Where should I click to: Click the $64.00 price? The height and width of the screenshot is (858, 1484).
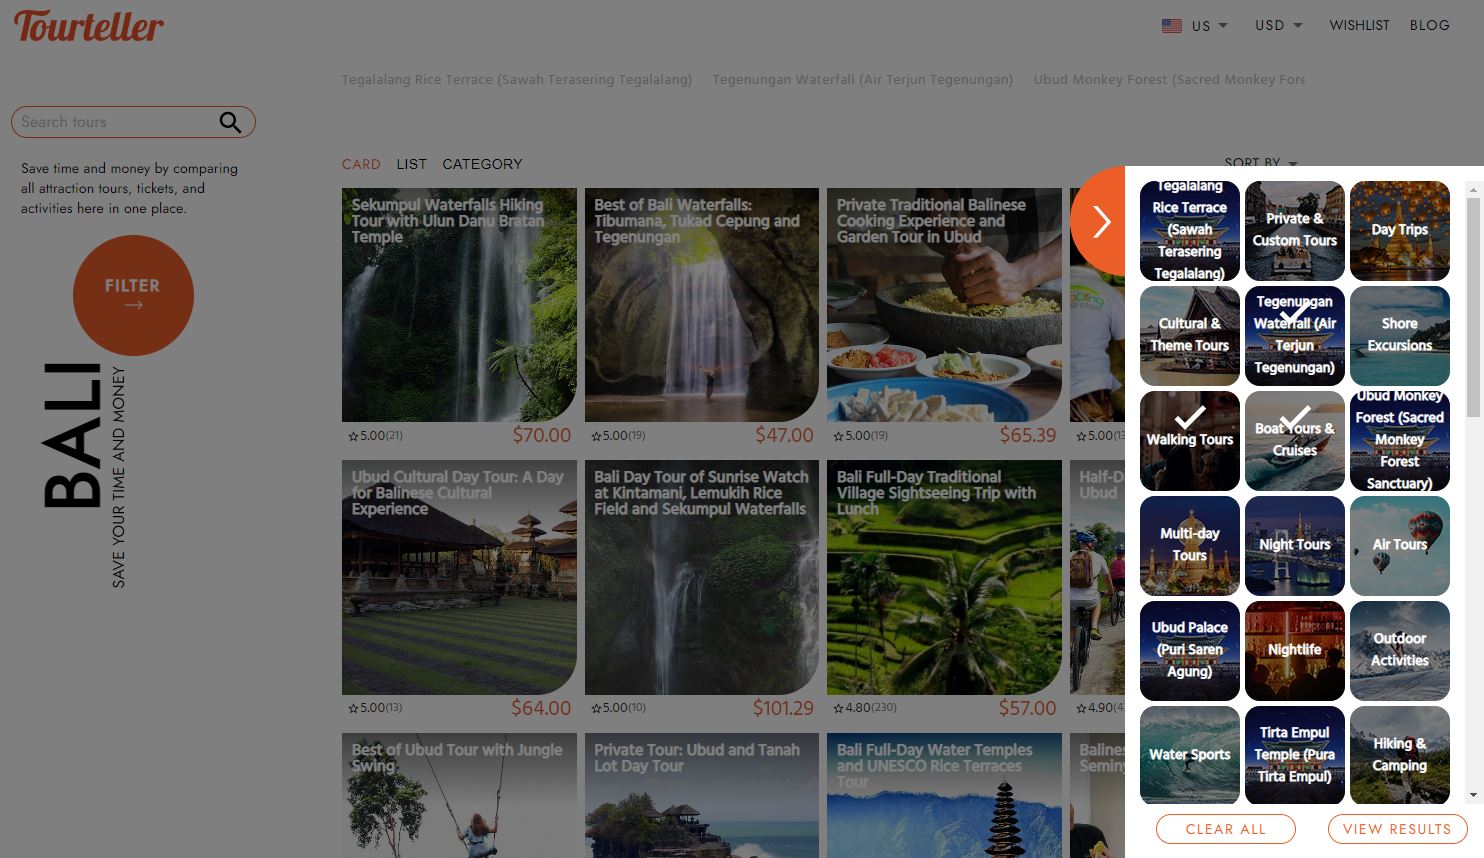click(541, 708)
